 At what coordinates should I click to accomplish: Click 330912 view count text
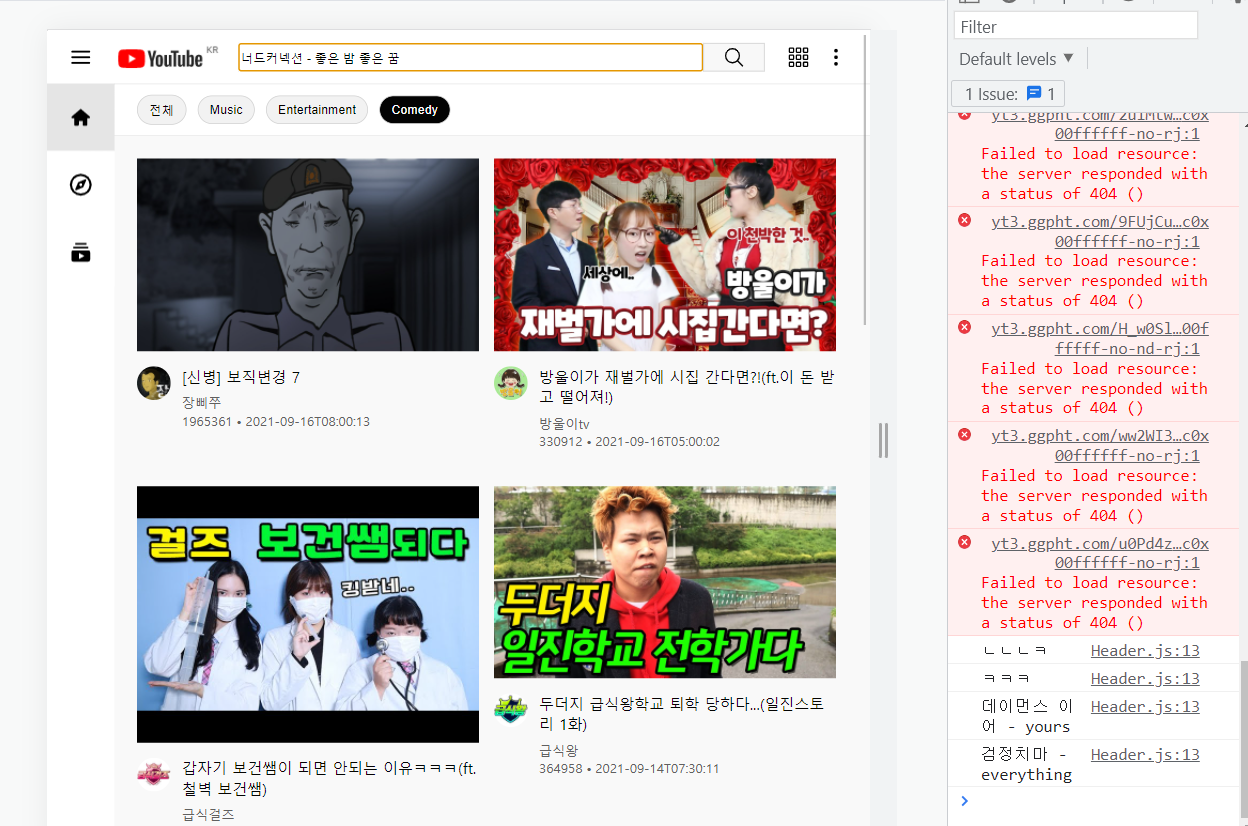click(560, 442)
